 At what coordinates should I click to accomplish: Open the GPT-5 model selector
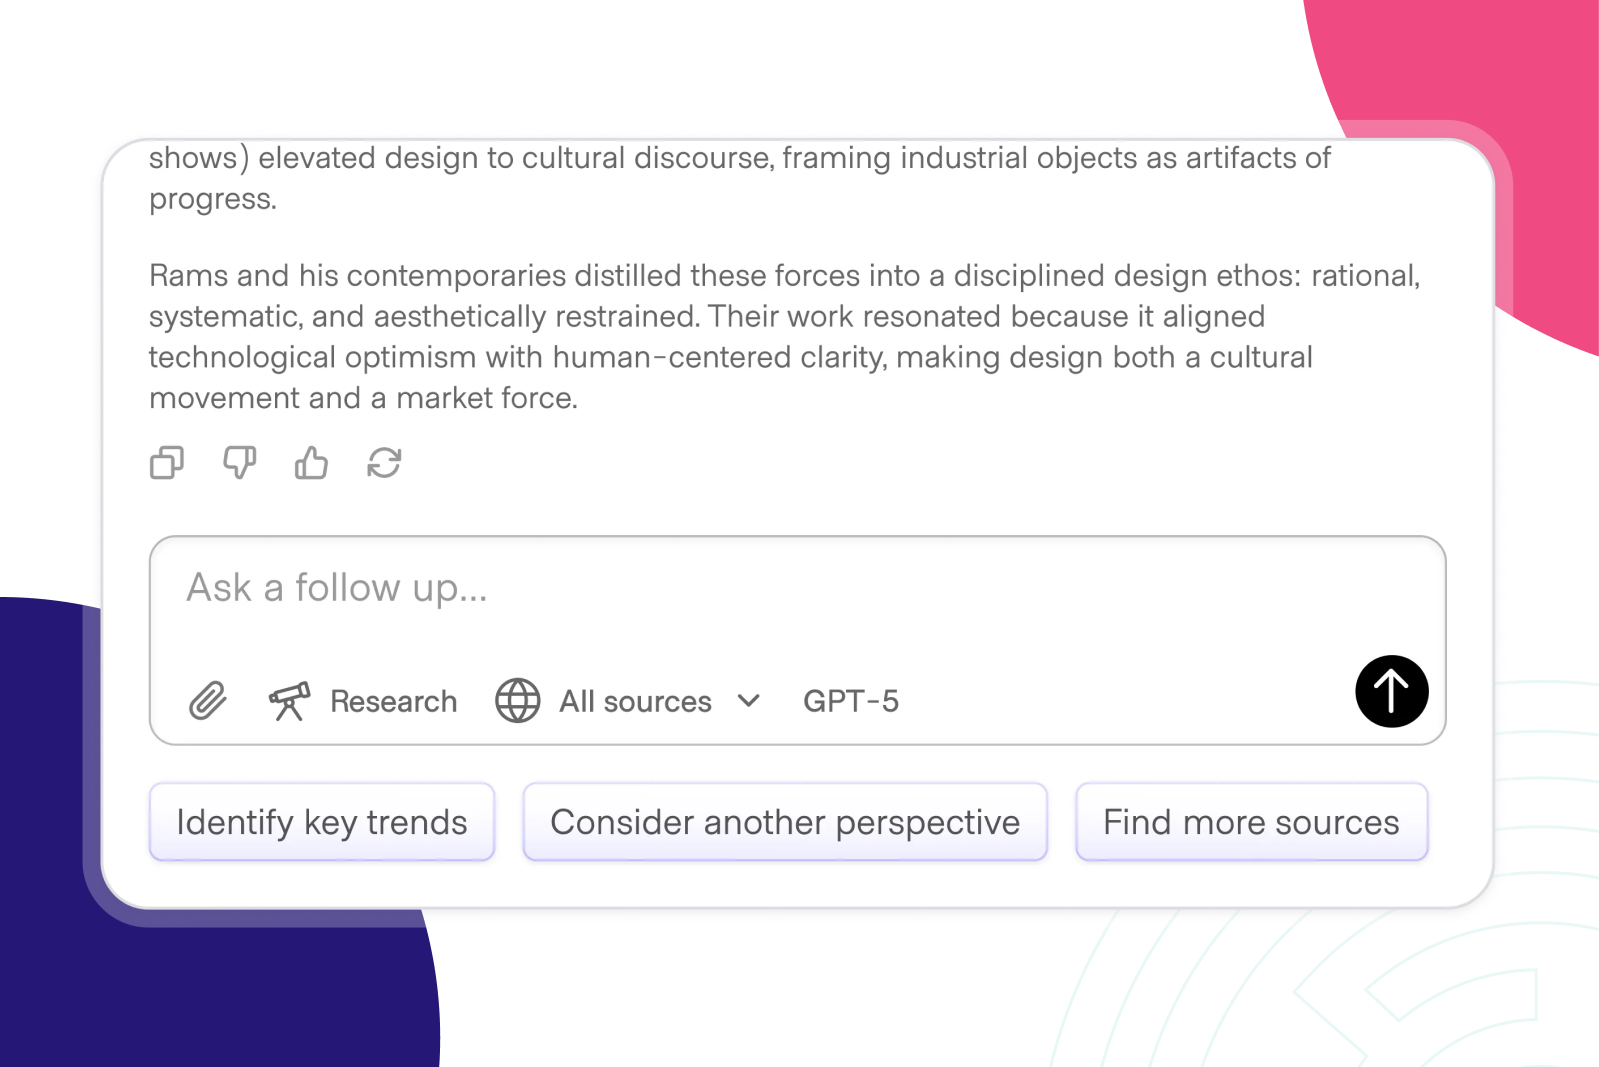[851, 701]
